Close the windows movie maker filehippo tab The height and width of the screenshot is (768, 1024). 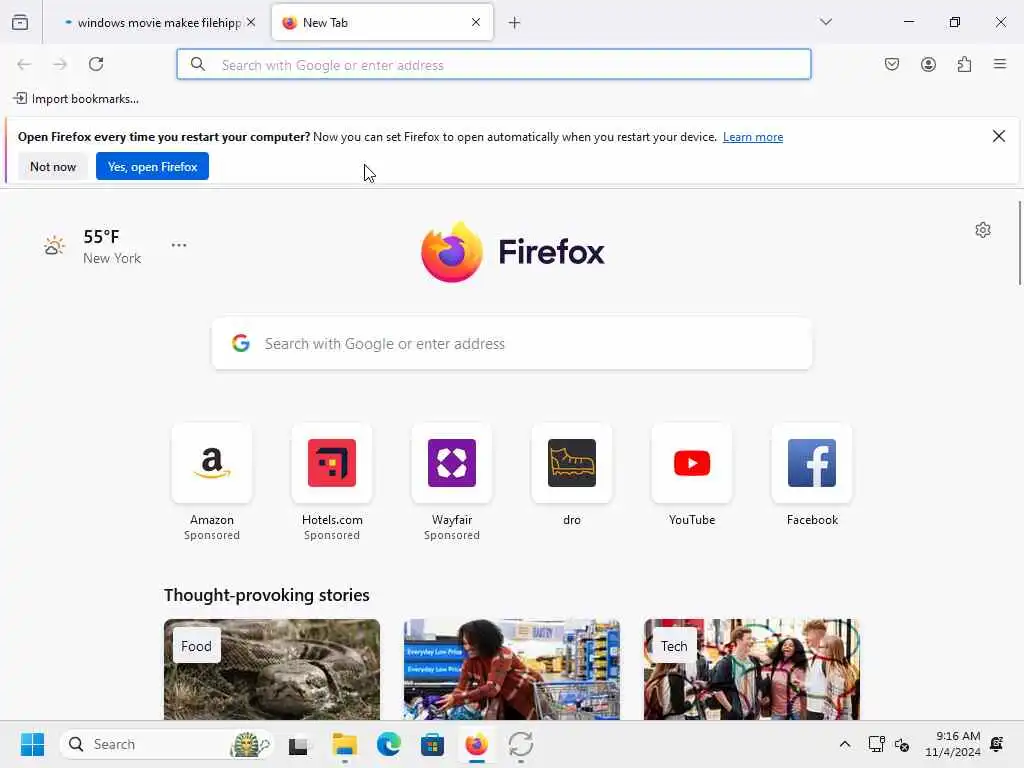[251, 22]
